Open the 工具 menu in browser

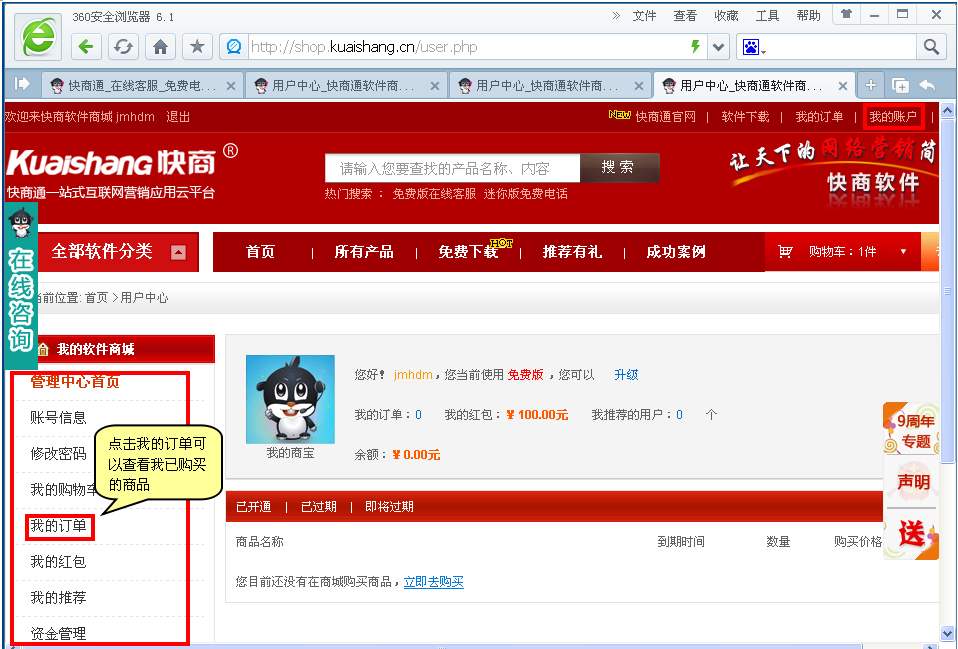767,16
